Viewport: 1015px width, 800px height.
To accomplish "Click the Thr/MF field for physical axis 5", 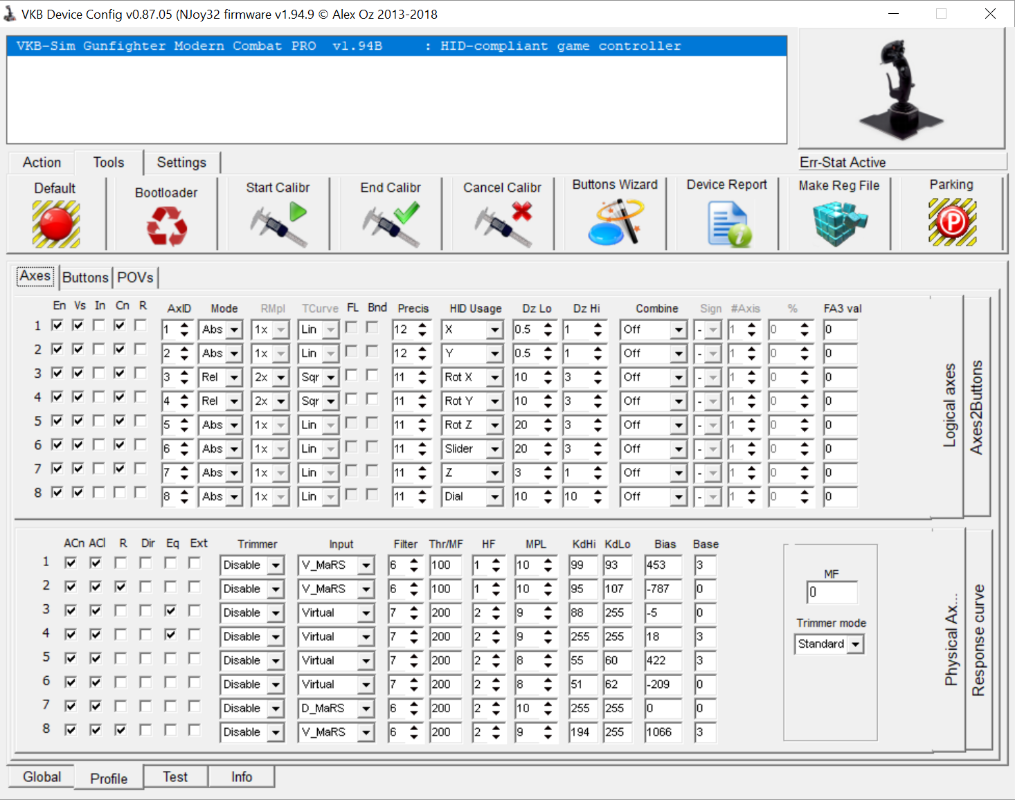I will [445, 660].
